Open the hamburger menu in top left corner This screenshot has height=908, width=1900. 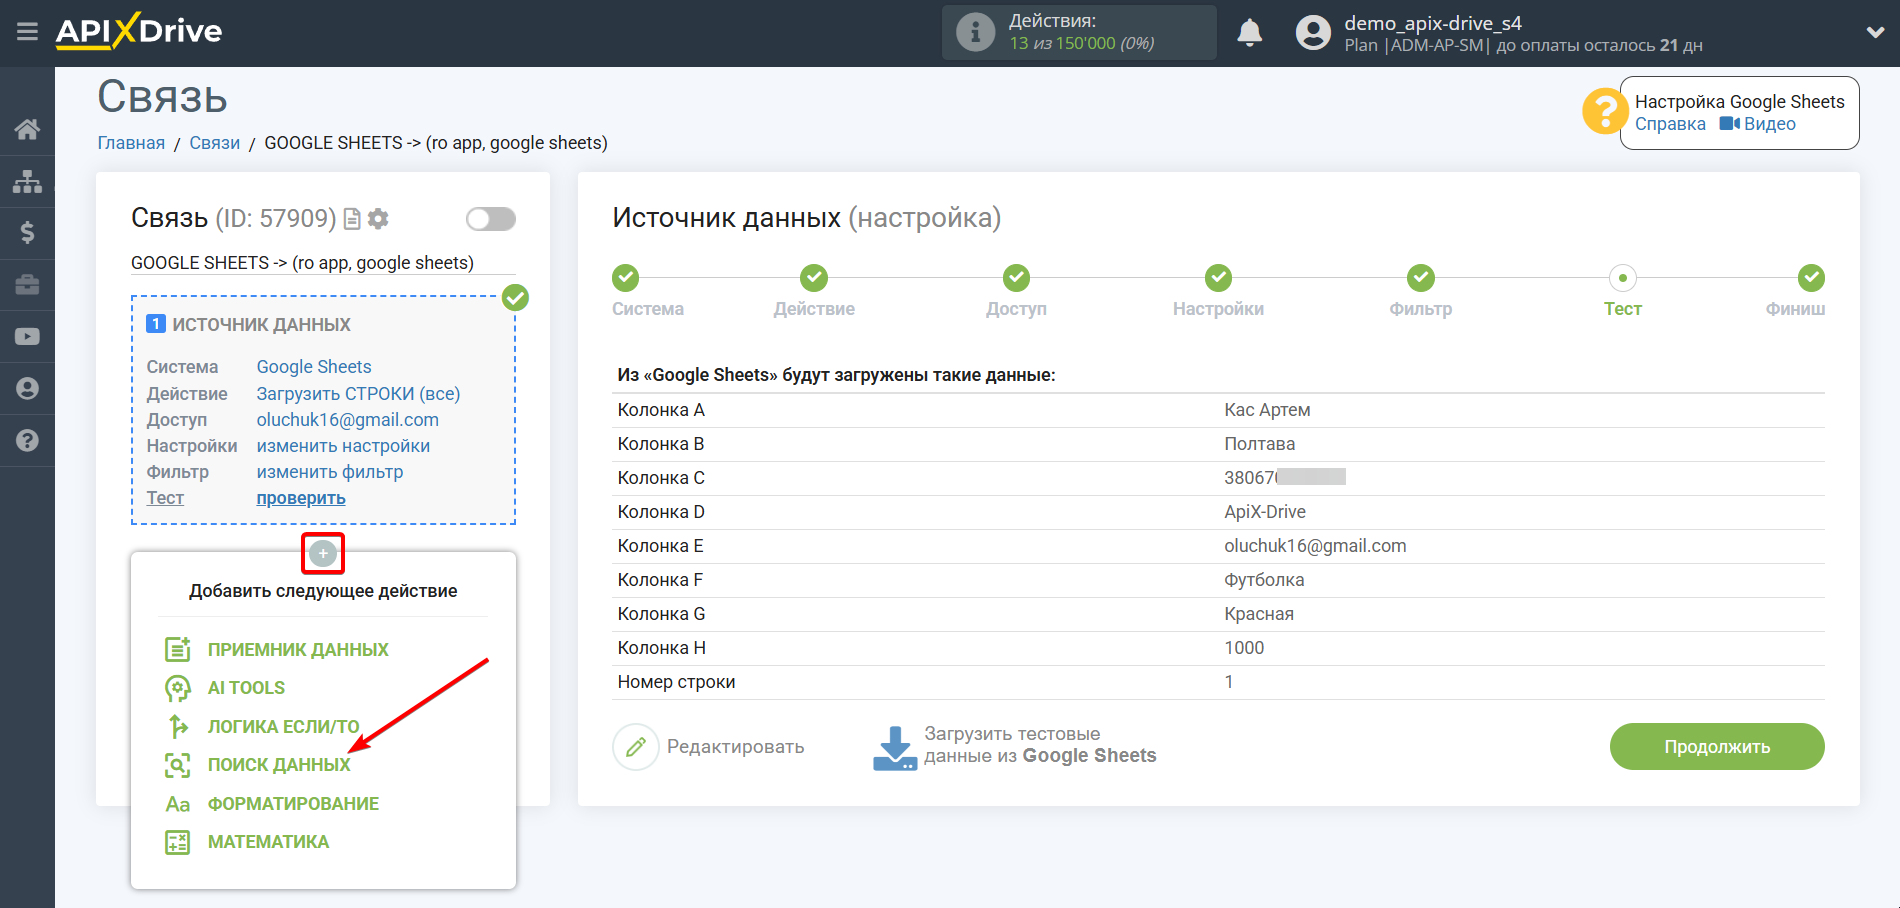pos(27,32)
